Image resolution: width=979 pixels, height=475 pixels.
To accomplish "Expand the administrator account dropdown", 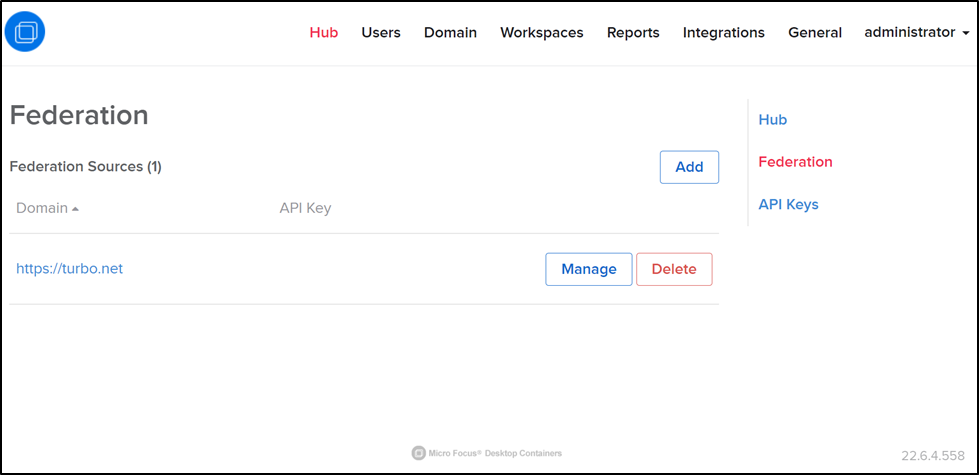I will 916,32.
